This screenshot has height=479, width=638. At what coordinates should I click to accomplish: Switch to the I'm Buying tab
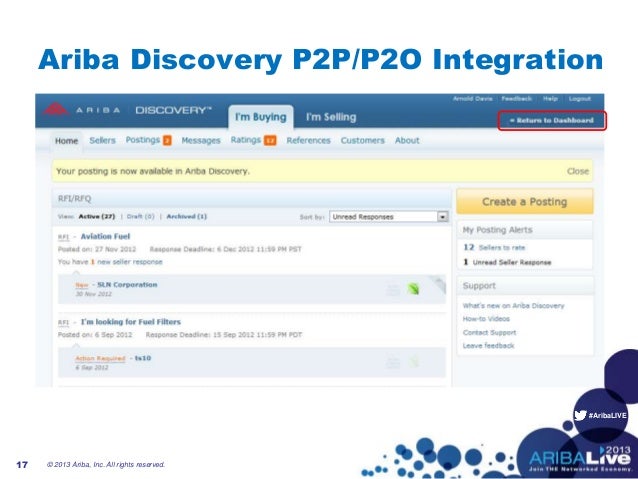pyautogui.click(x=261, y=117)
